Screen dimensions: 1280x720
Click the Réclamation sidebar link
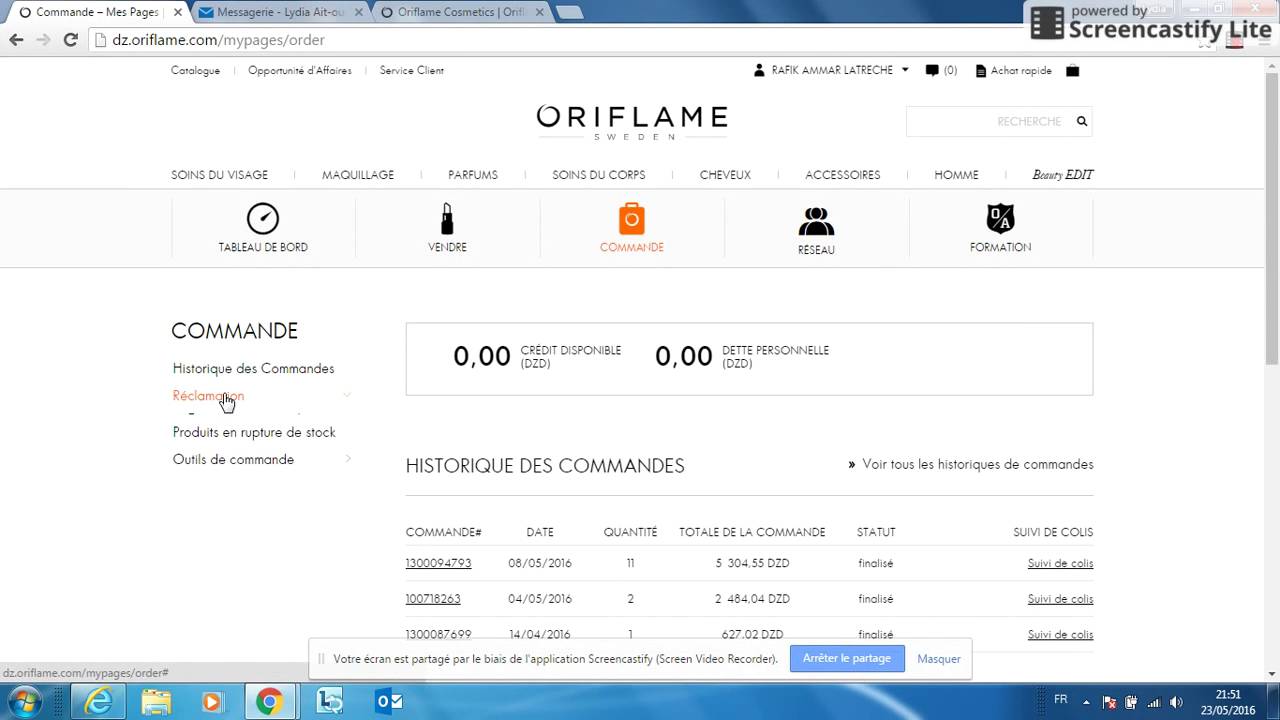click(208, 395)
